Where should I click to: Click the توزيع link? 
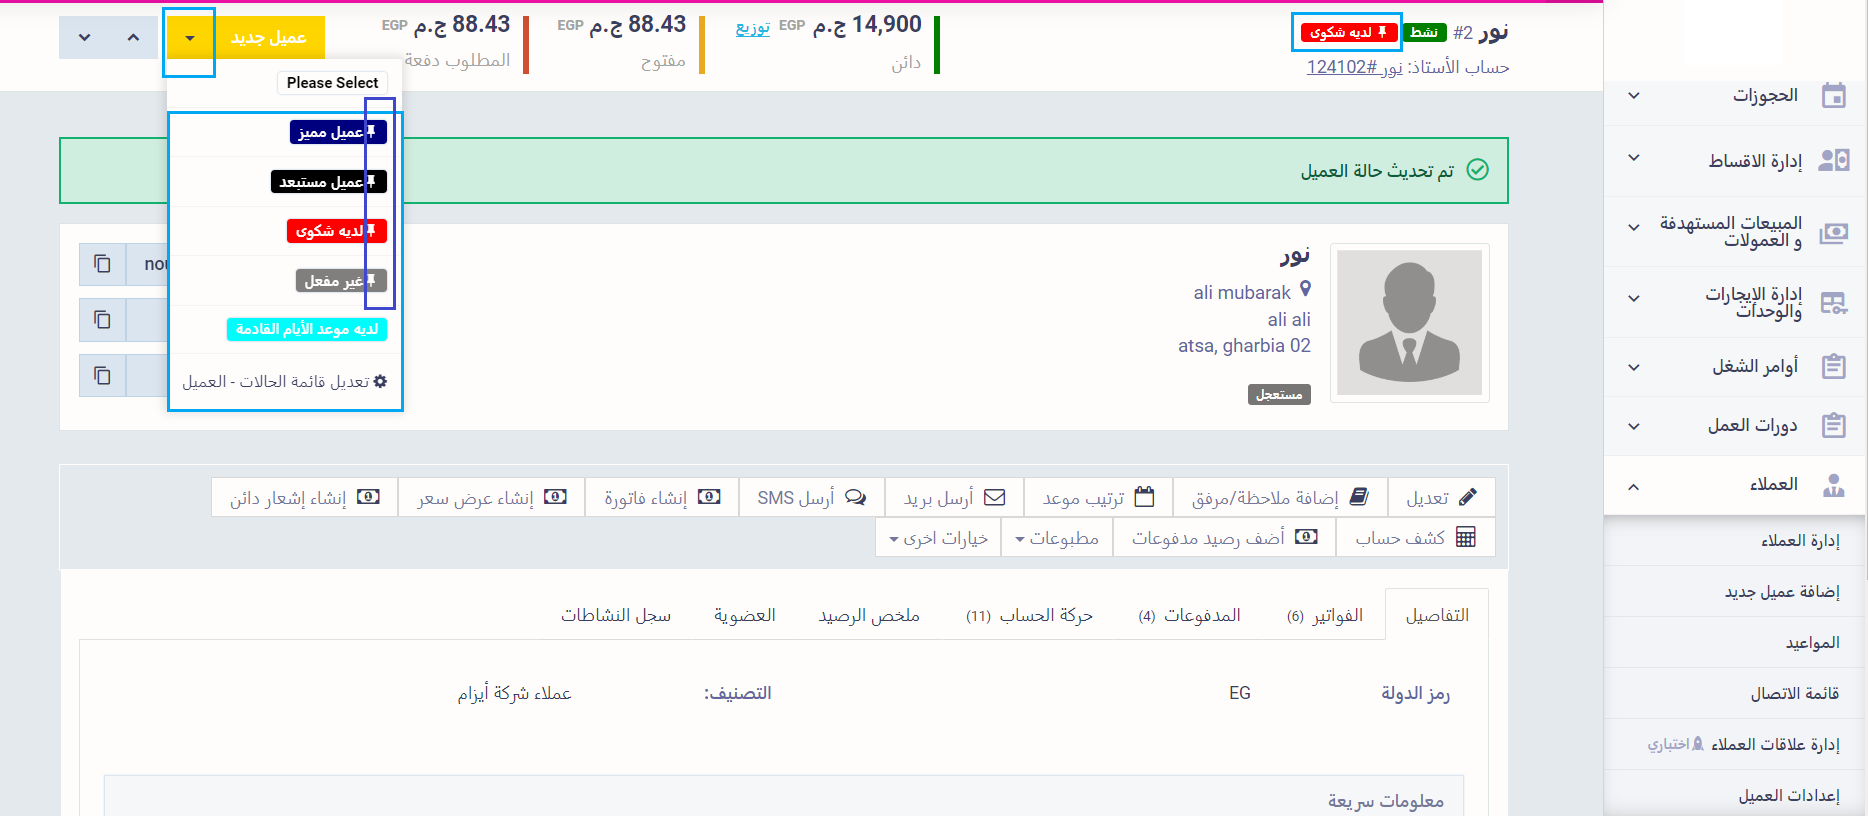pyautogui.click(x=752, y=27)
